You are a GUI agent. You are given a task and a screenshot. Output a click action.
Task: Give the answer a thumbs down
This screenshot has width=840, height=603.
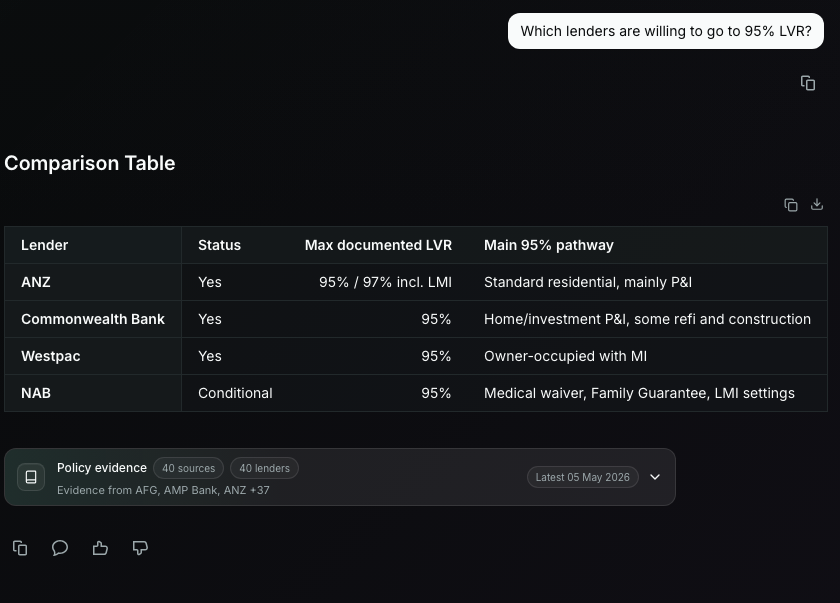click(140, 548)
